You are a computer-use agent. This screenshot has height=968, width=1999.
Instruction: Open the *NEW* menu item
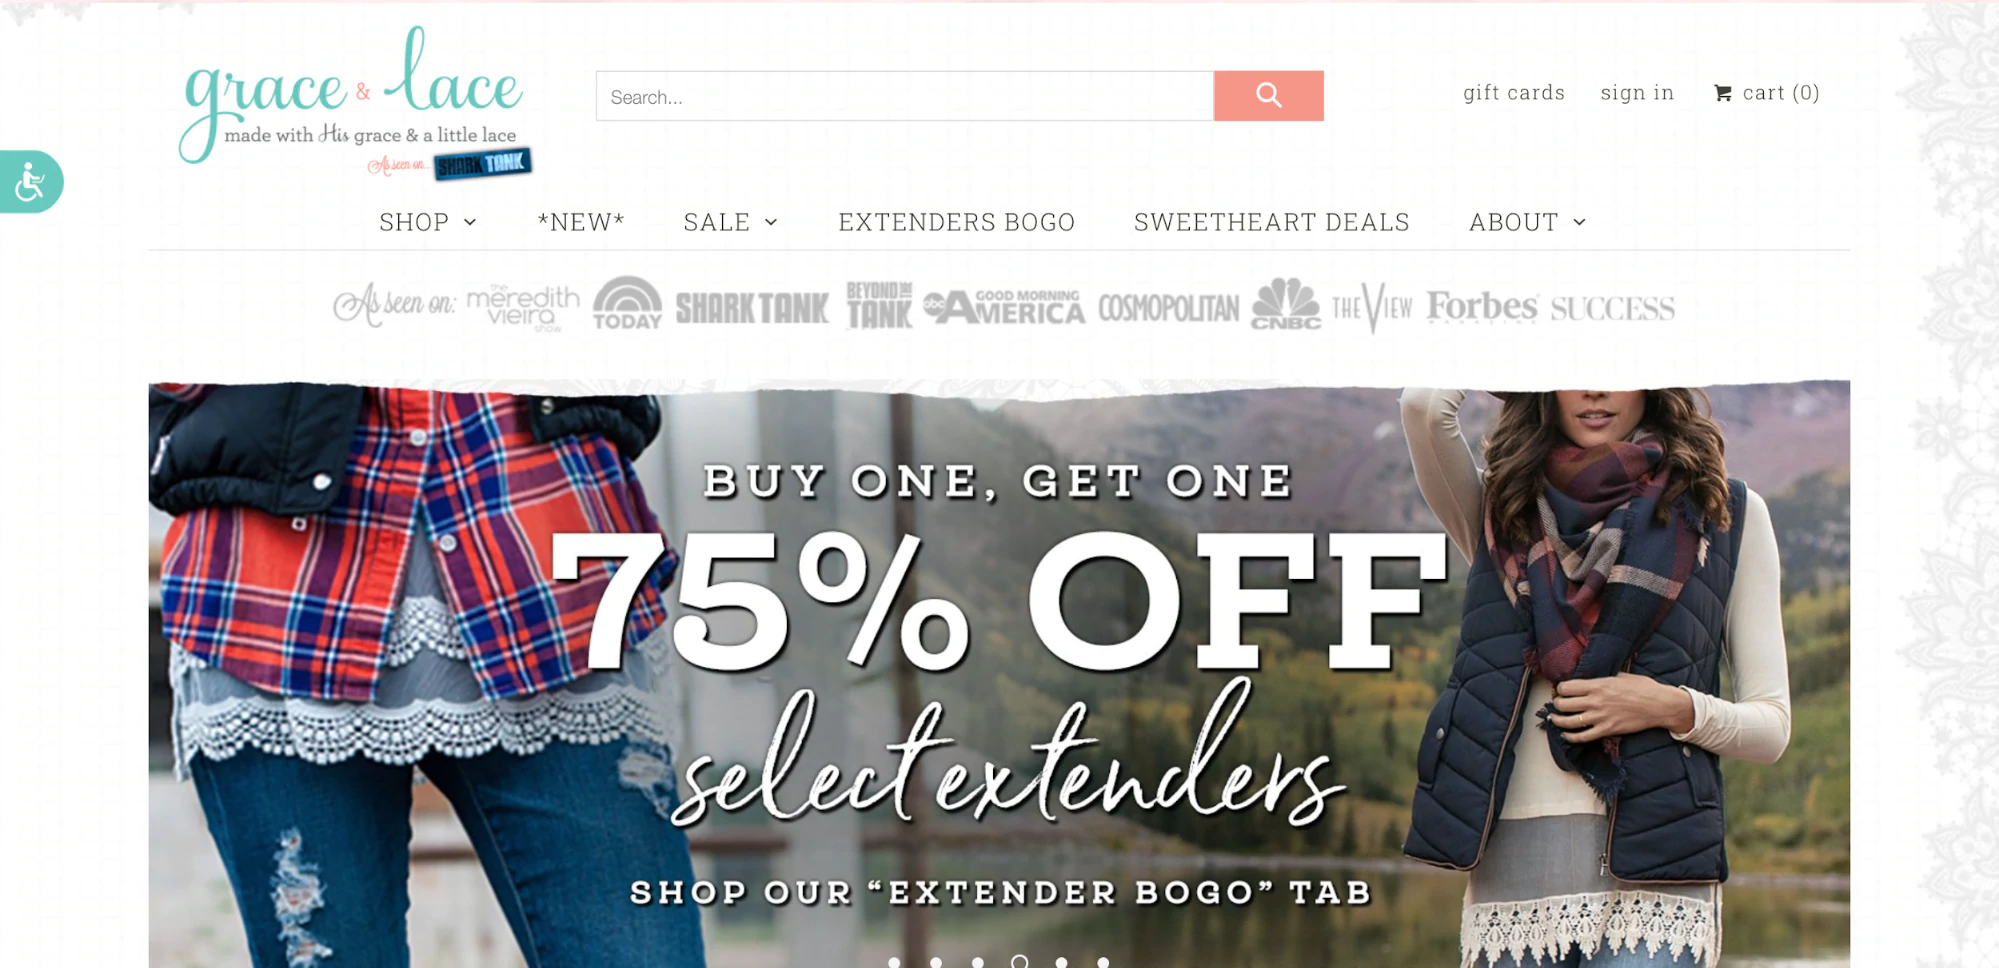click(581, 222)
